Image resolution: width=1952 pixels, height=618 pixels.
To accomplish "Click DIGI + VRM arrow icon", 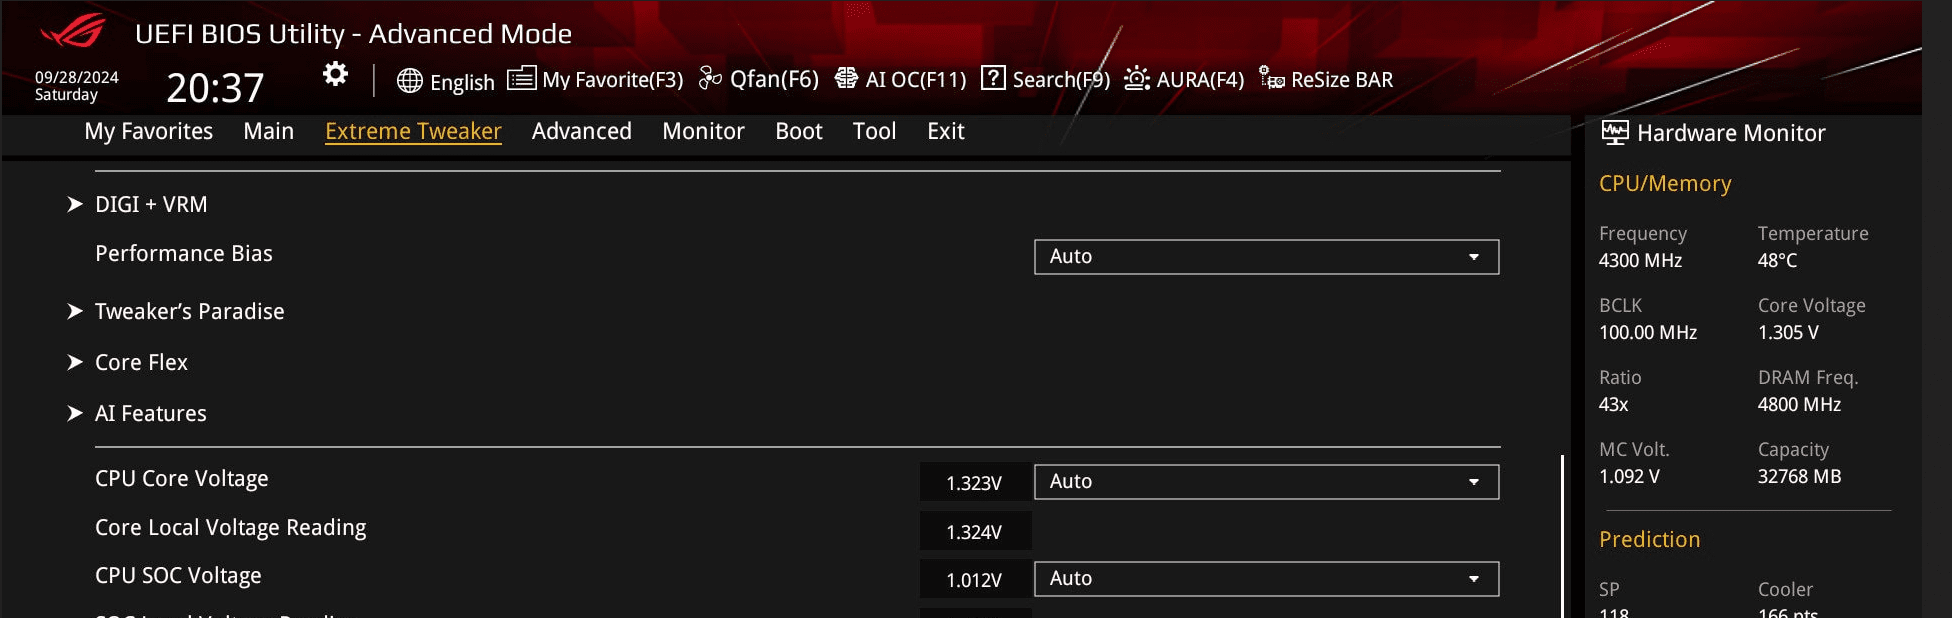I will [75, 204].
